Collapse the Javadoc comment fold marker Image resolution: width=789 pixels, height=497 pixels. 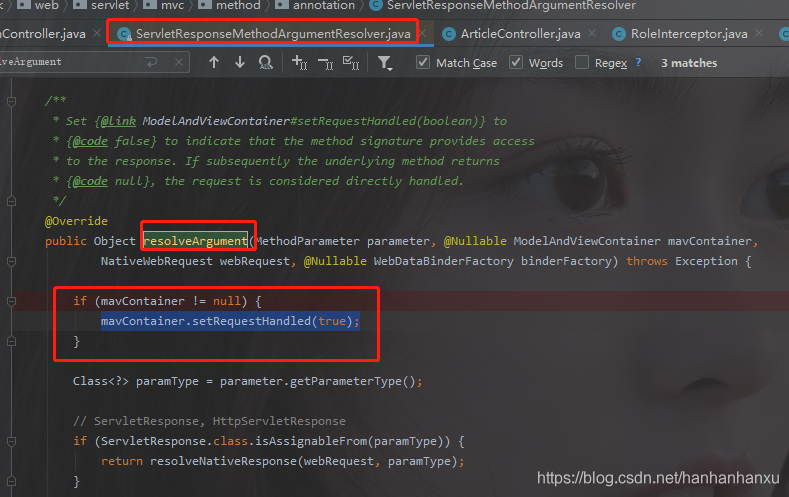click(12, 101)
